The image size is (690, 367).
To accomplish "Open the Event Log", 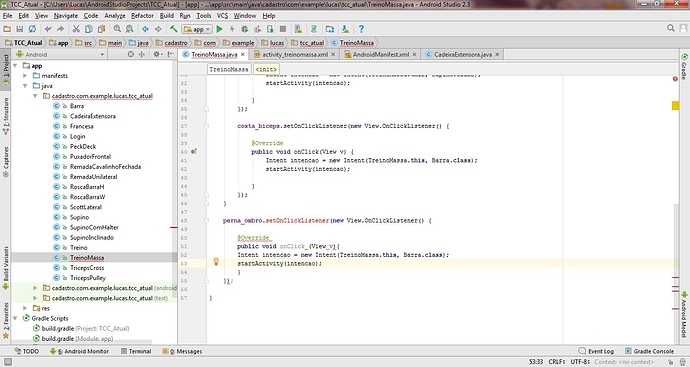I will point(596,351).
